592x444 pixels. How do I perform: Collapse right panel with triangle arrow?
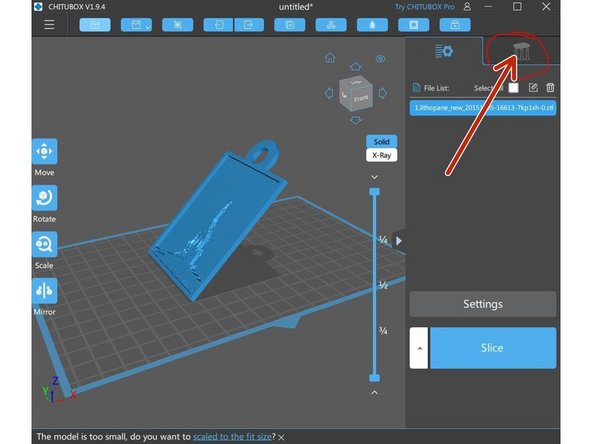399,241
